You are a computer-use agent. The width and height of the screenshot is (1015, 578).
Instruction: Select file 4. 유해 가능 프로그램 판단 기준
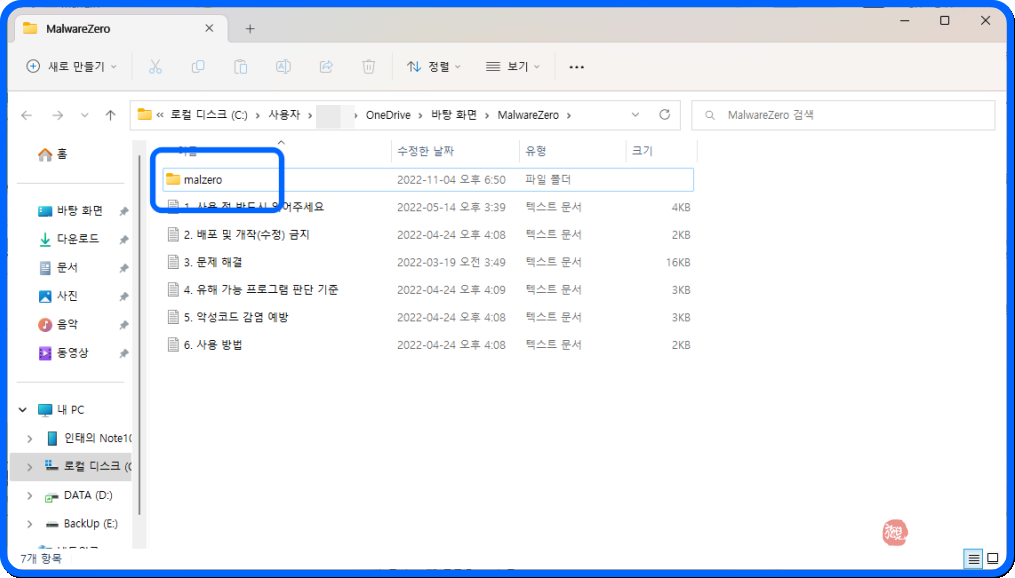428,290
